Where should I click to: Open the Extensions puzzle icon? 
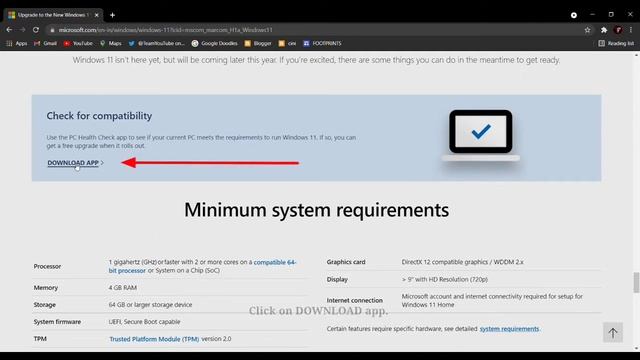point(604,30)
